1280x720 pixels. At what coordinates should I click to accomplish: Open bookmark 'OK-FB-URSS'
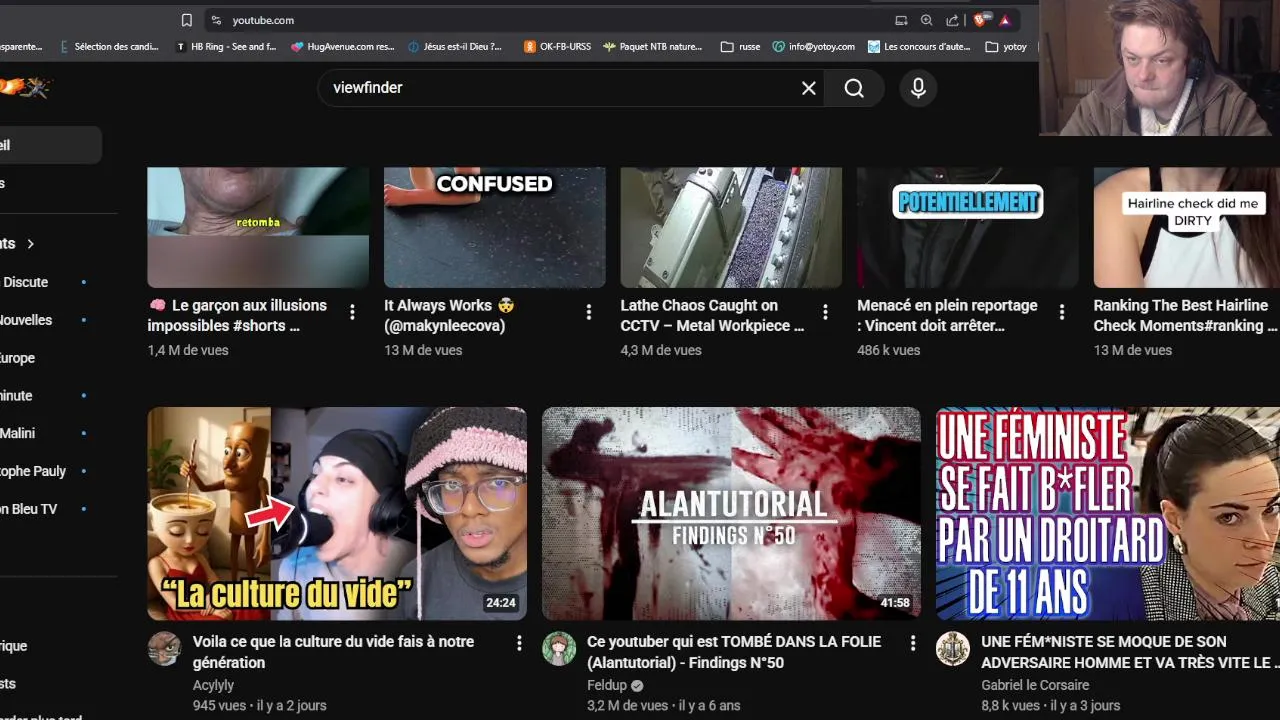click(x=558, y=46)
